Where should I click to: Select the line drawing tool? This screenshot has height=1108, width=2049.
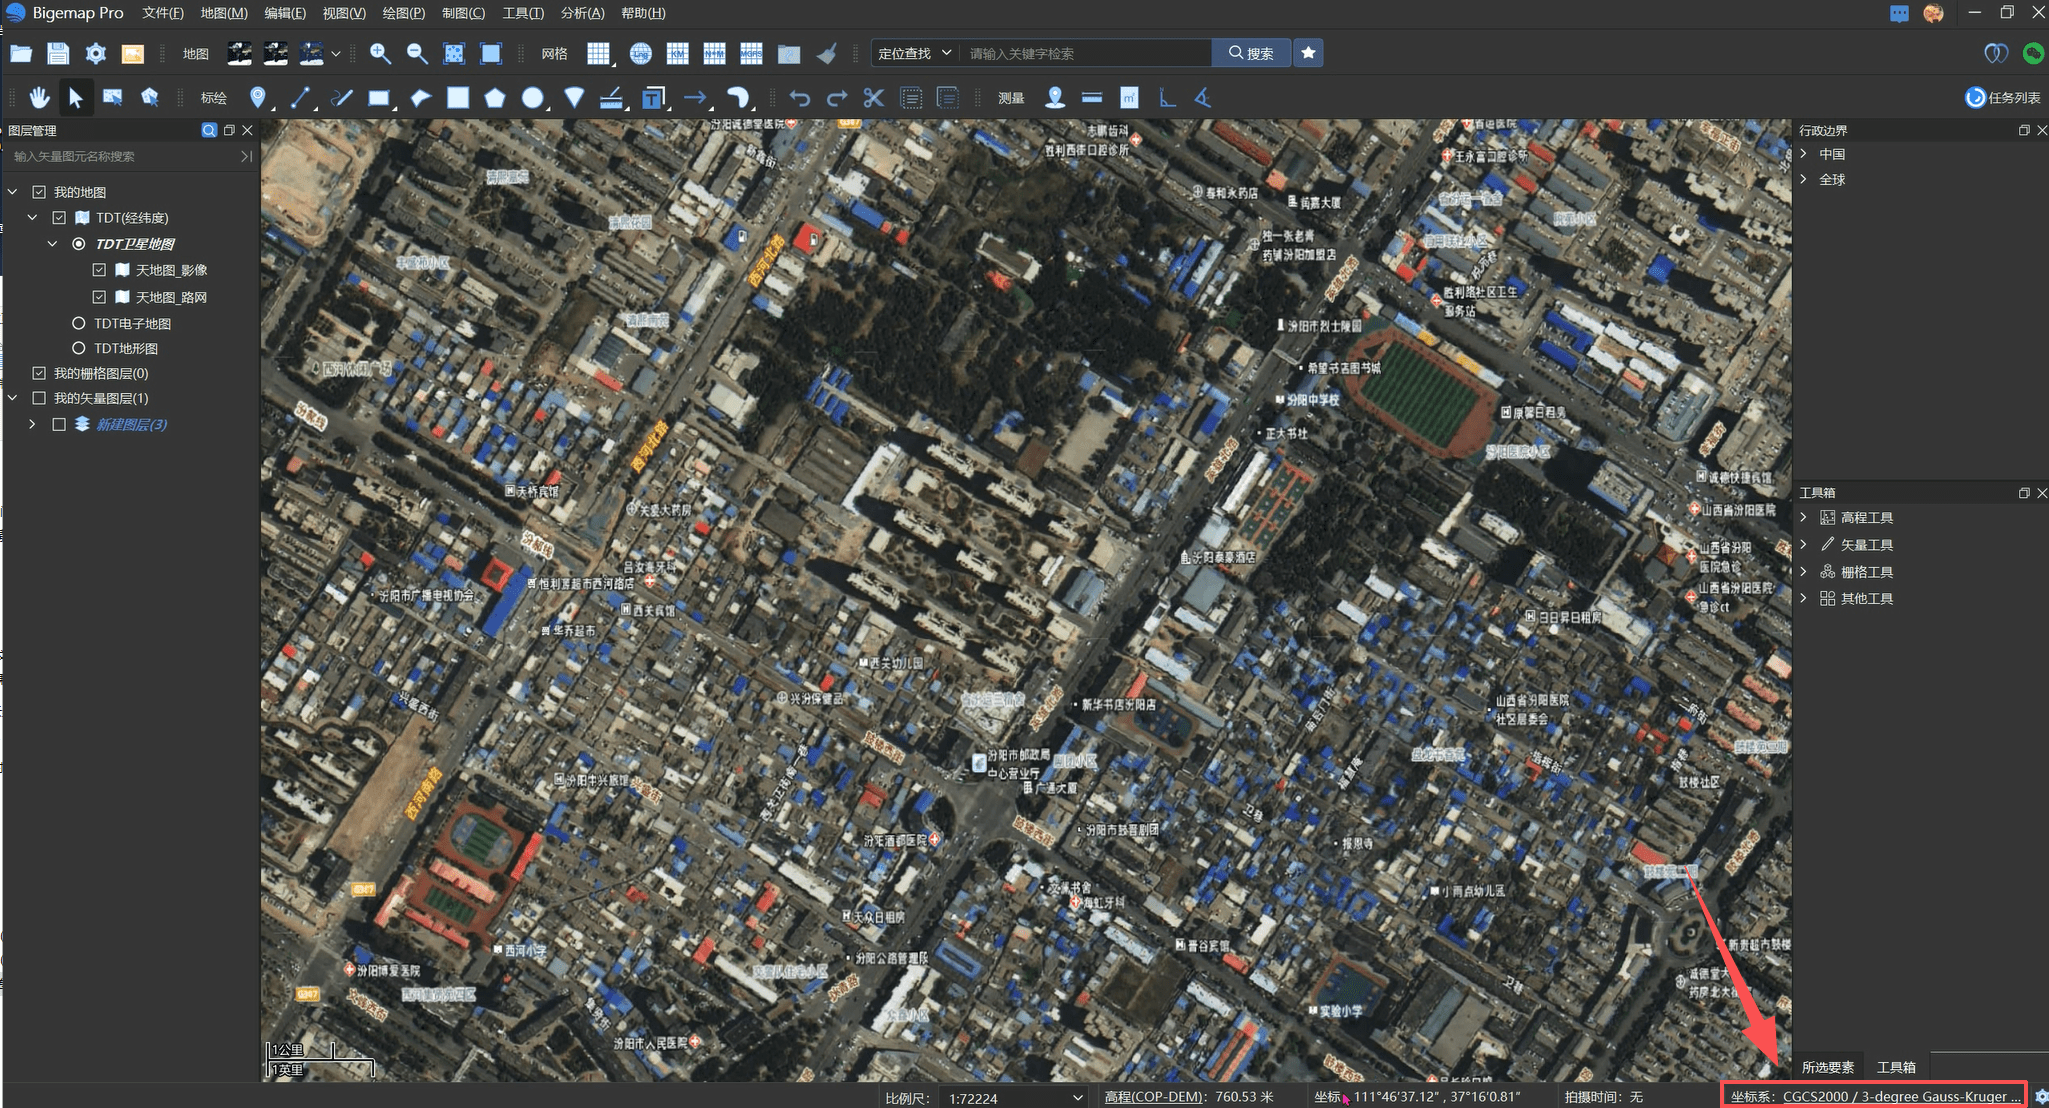pos(300,98)
